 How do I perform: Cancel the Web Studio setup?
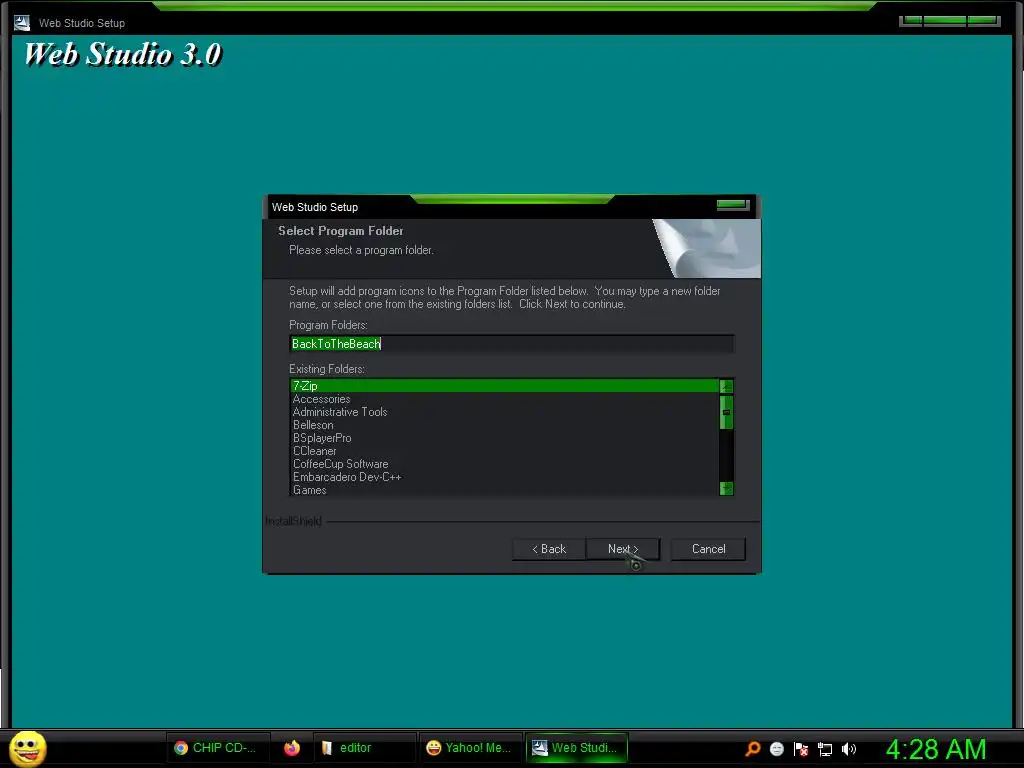click(708, 549)
